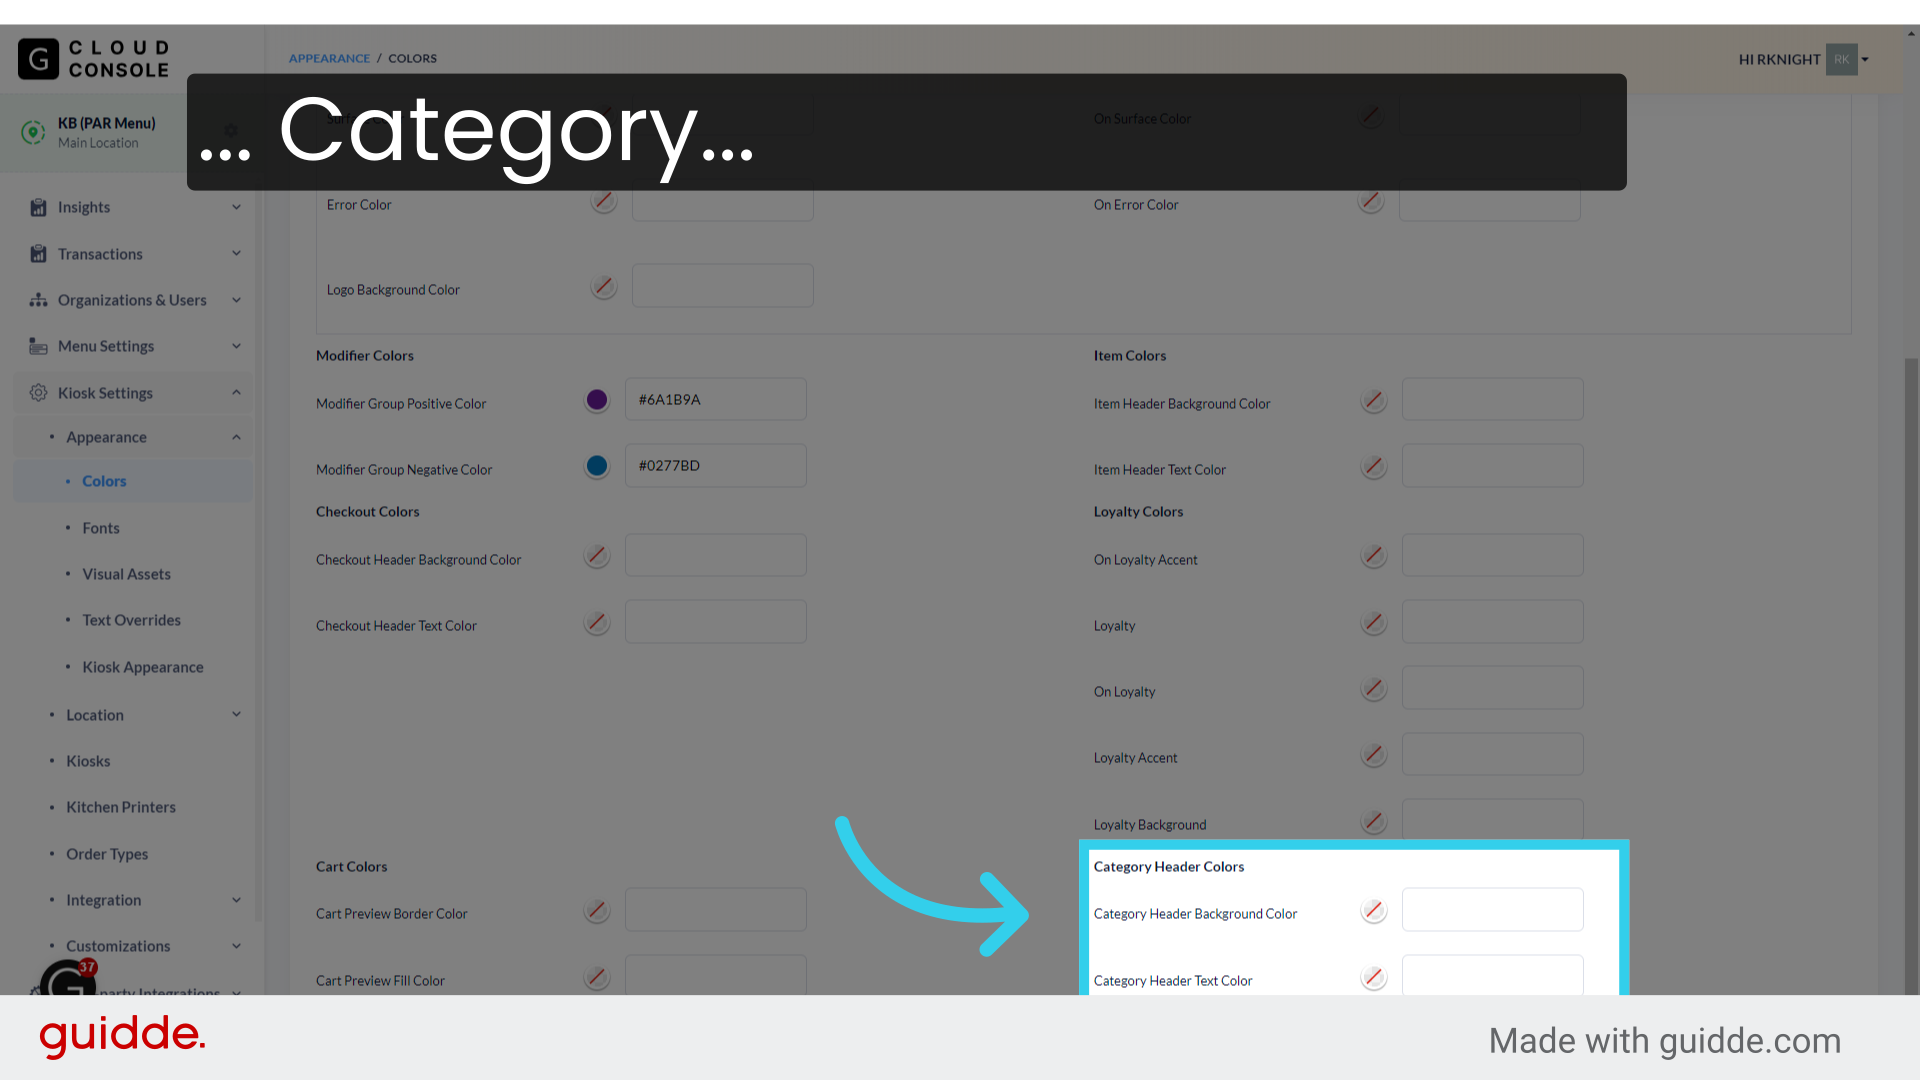Viewport: 1920px width, 1080px height.
Task: Open Logo Background Color picker swatch
Action: (604, 287)
